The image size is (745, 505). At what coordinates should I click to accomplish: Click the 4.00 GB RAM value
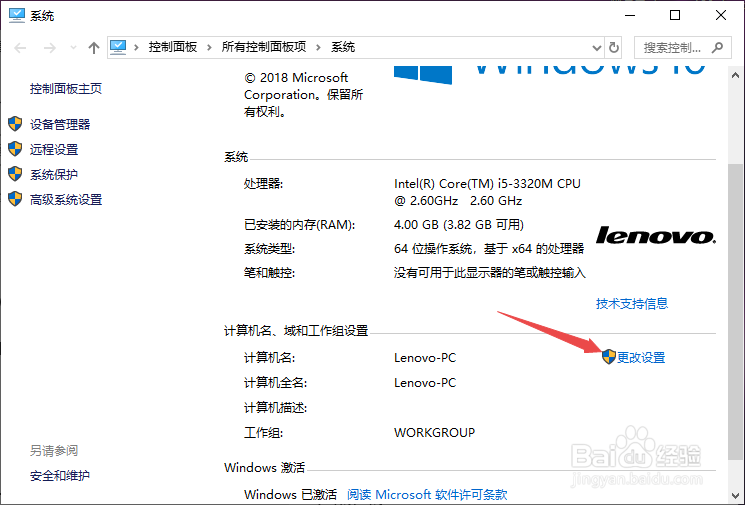coord(459,225)
